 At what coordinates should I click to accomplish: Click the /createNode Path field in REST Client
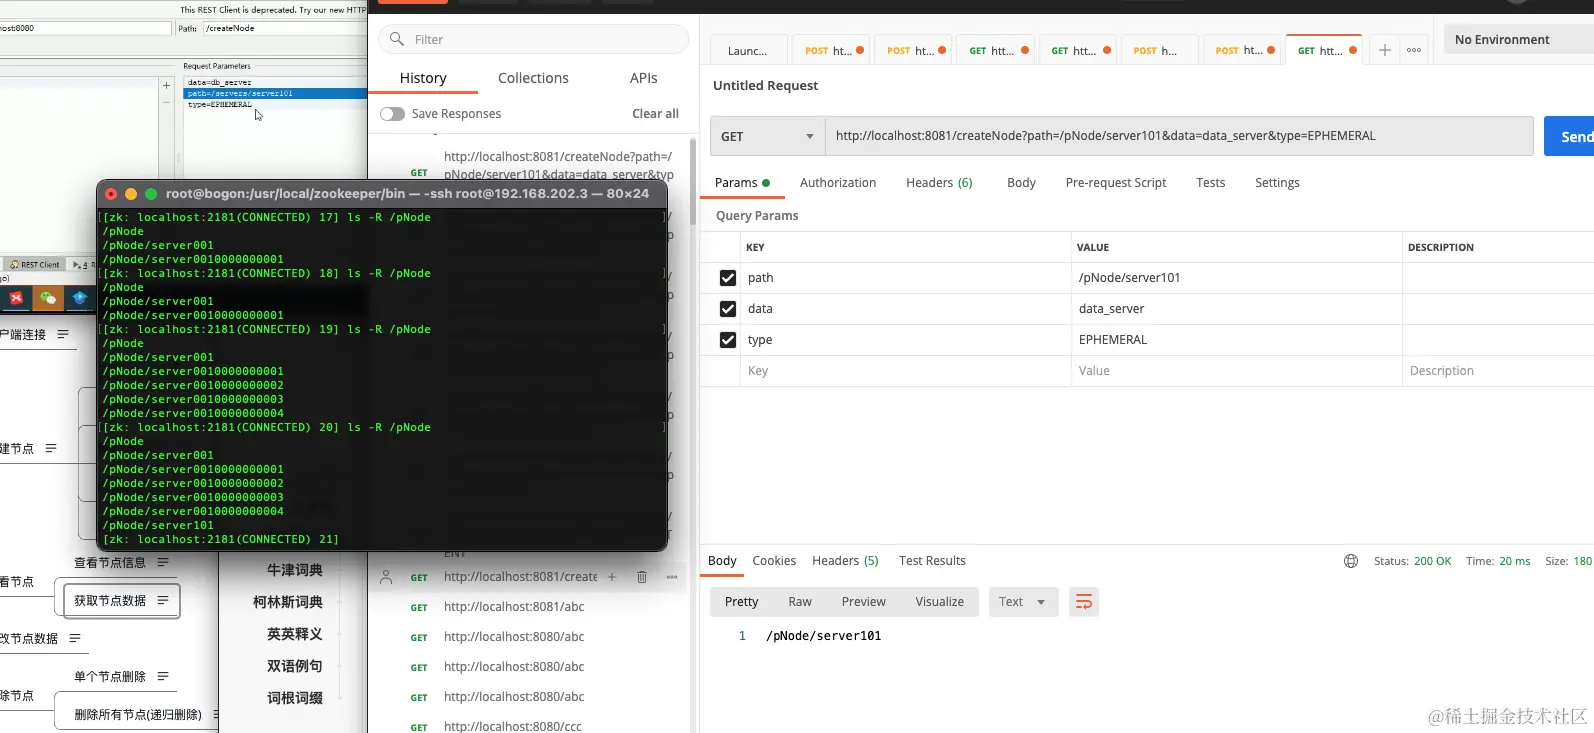tap(285, 28)
